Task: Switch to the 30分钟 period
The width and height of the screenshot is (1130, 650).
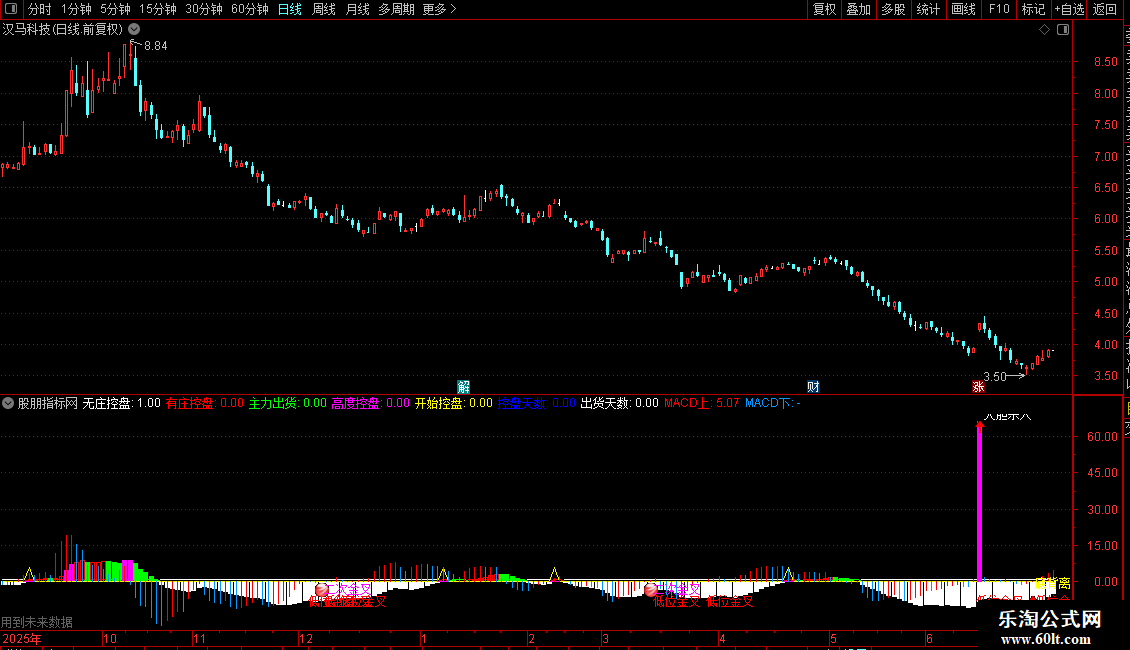Action: (x=204, y=9)
